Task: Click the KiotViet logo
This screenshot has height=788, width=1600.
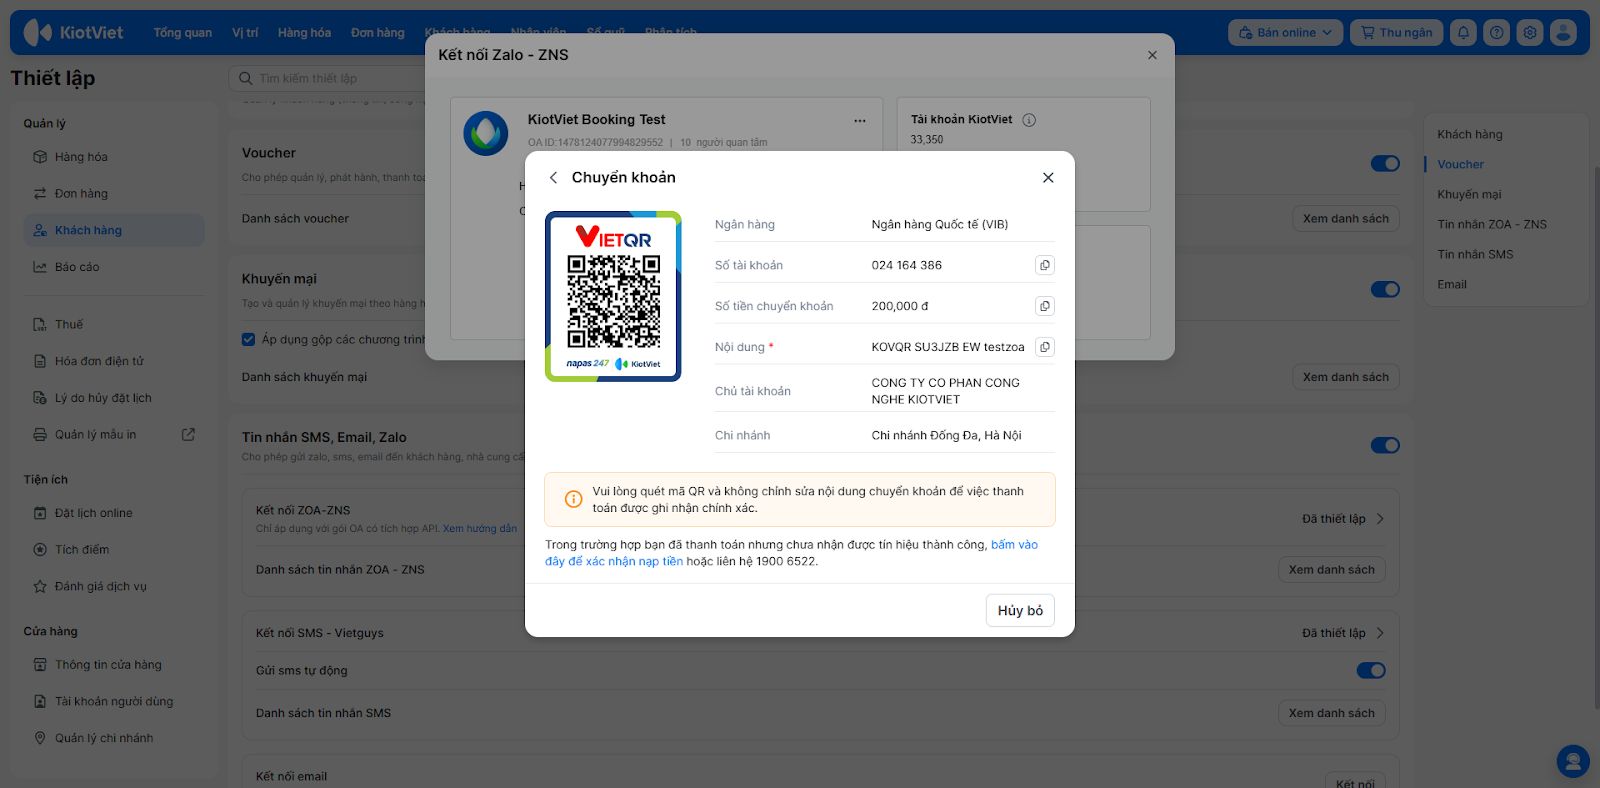Action: [74, 32]
